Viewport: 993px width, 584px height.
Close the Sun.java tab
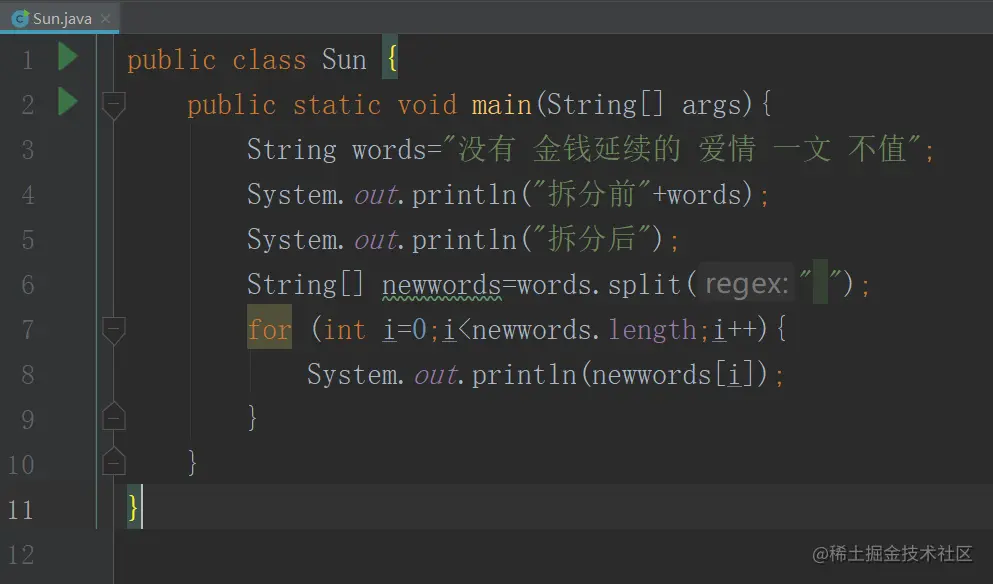pyautogui.click(x=106, y=18)
